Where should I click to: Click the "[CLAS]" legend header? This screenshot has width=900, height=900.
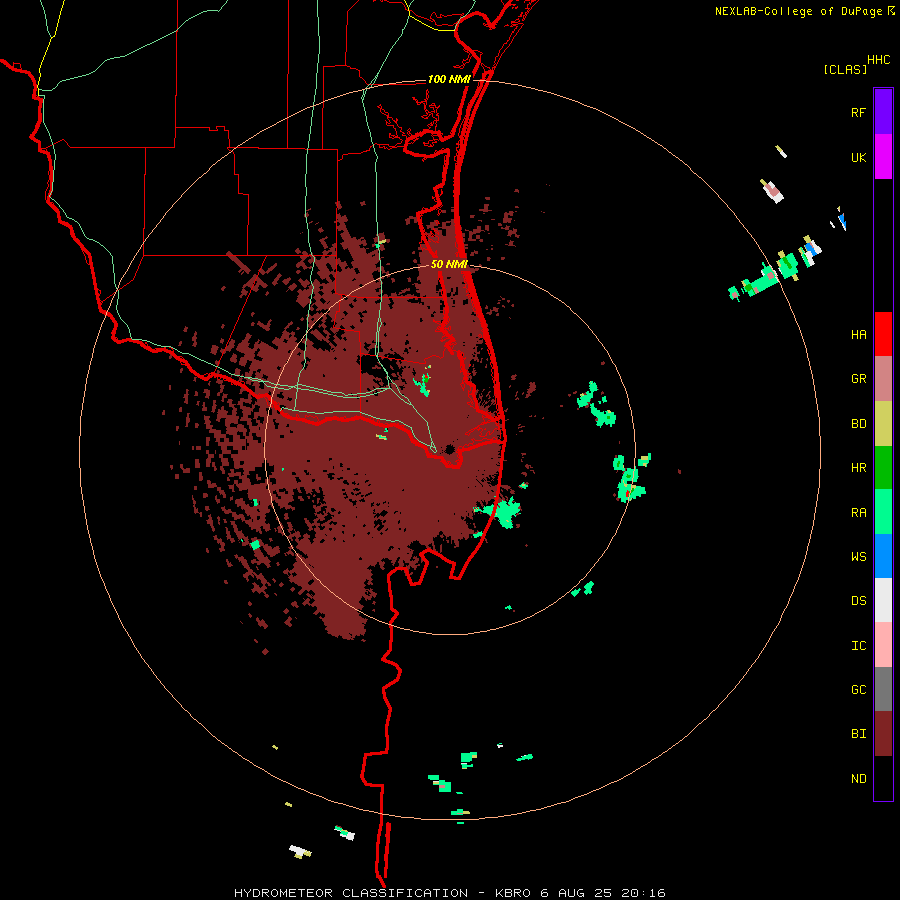pyautogui.click(x=845, y=69)
